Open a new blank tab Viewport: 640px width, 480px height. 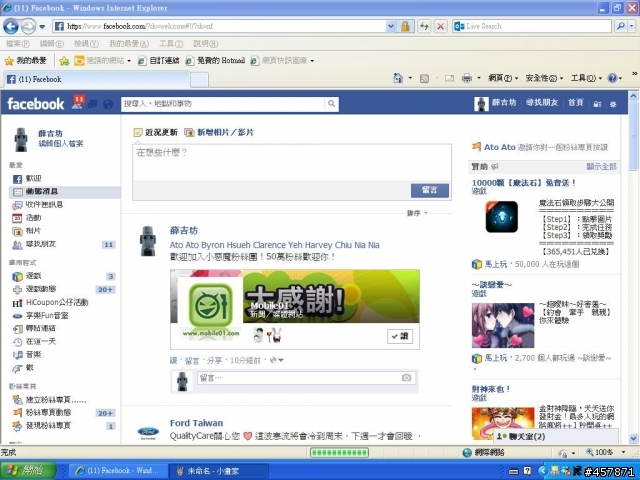pos(199,80)
